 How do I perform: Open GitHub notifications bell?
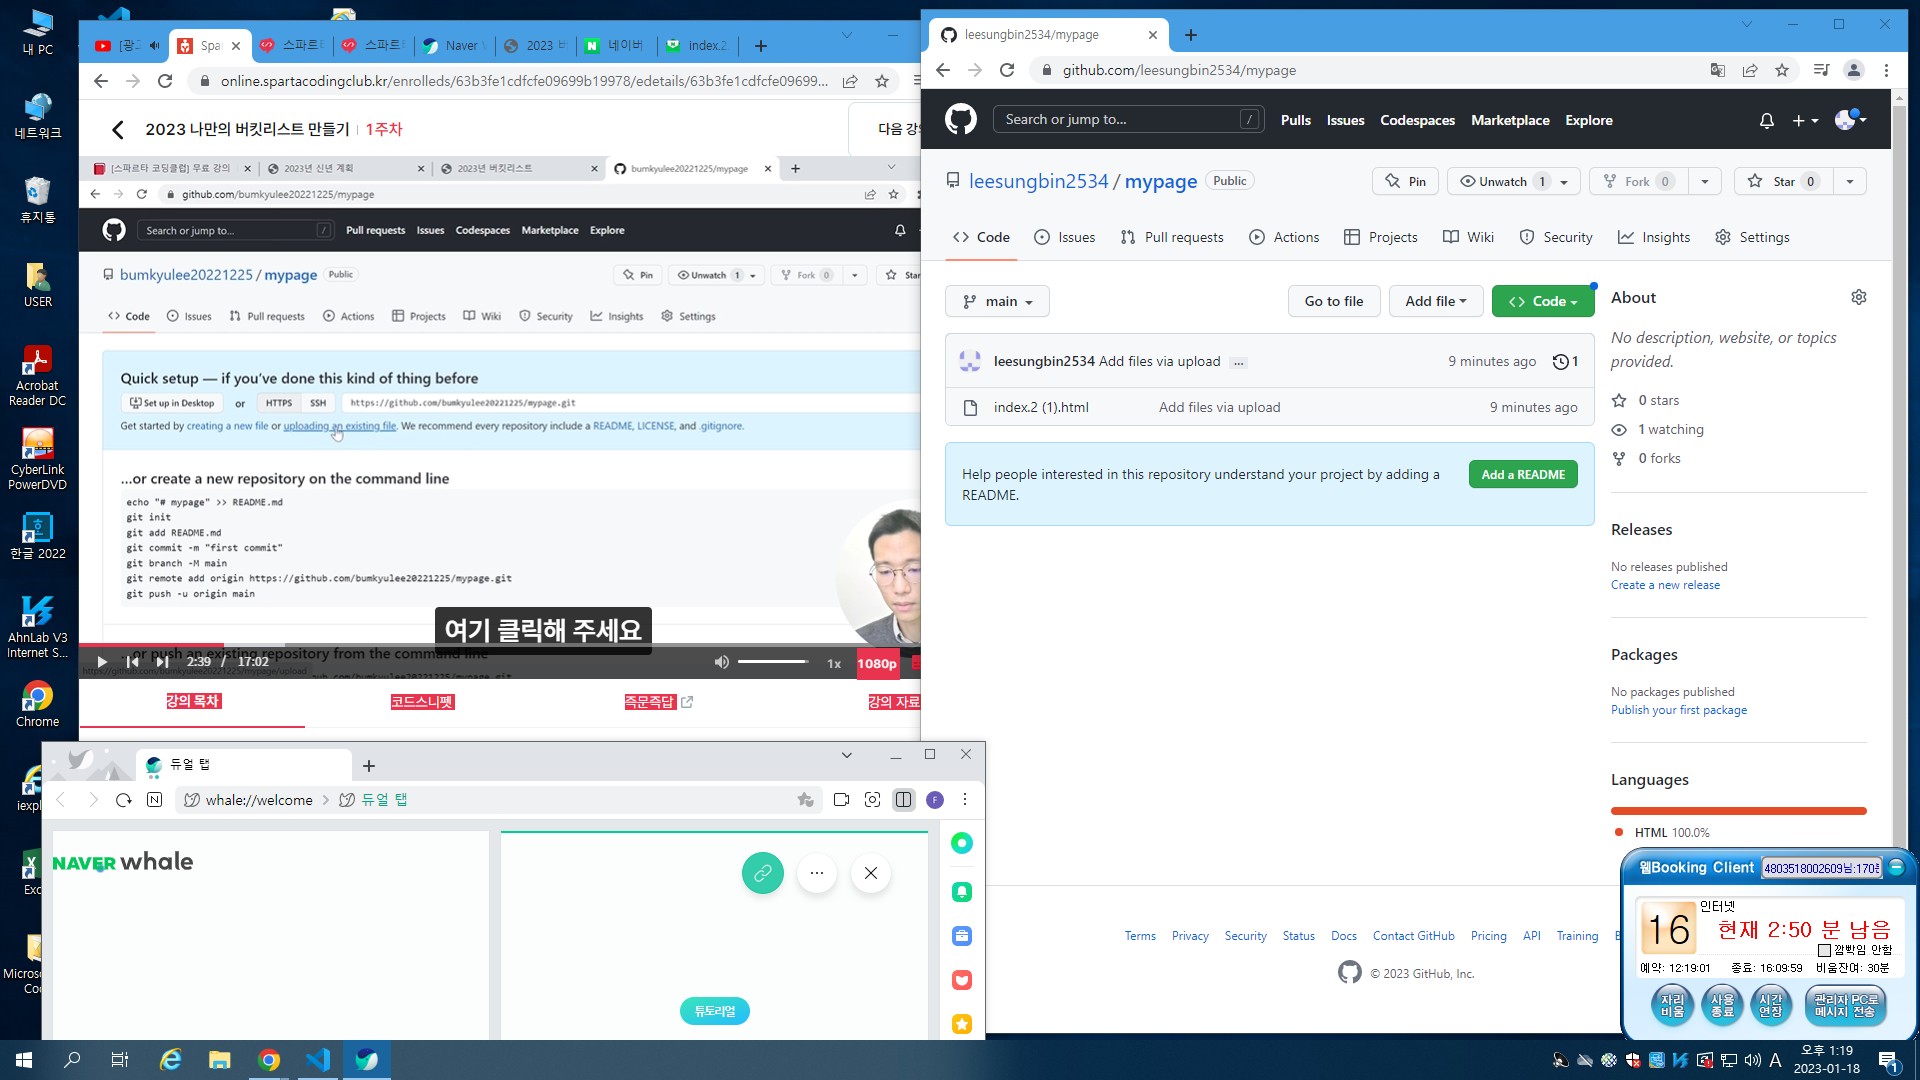pyautogui.click(x=1767, y=120)
